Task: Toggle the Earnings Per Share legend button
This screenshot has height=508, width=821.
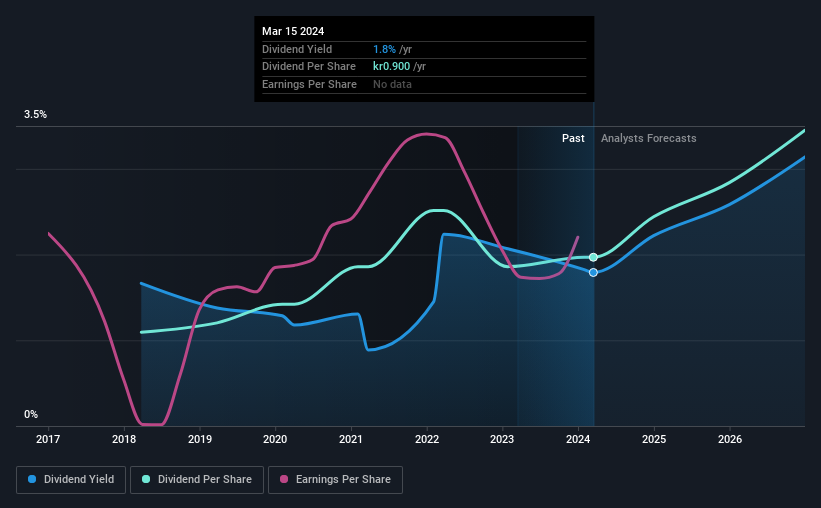Action: tap(335, 480)
